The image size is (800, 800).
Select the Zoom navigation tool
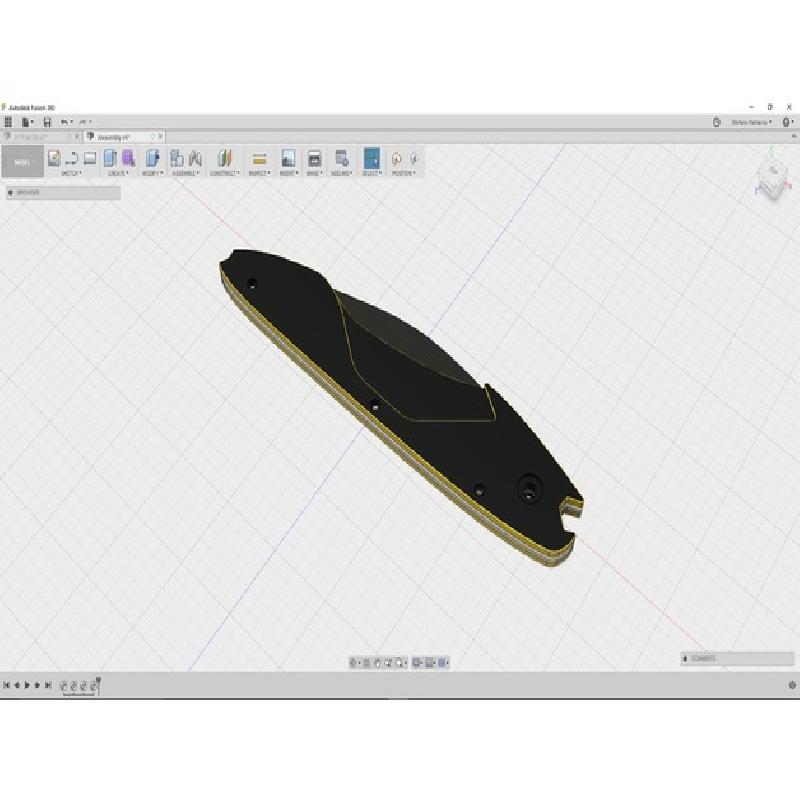[x=388, y=663]
